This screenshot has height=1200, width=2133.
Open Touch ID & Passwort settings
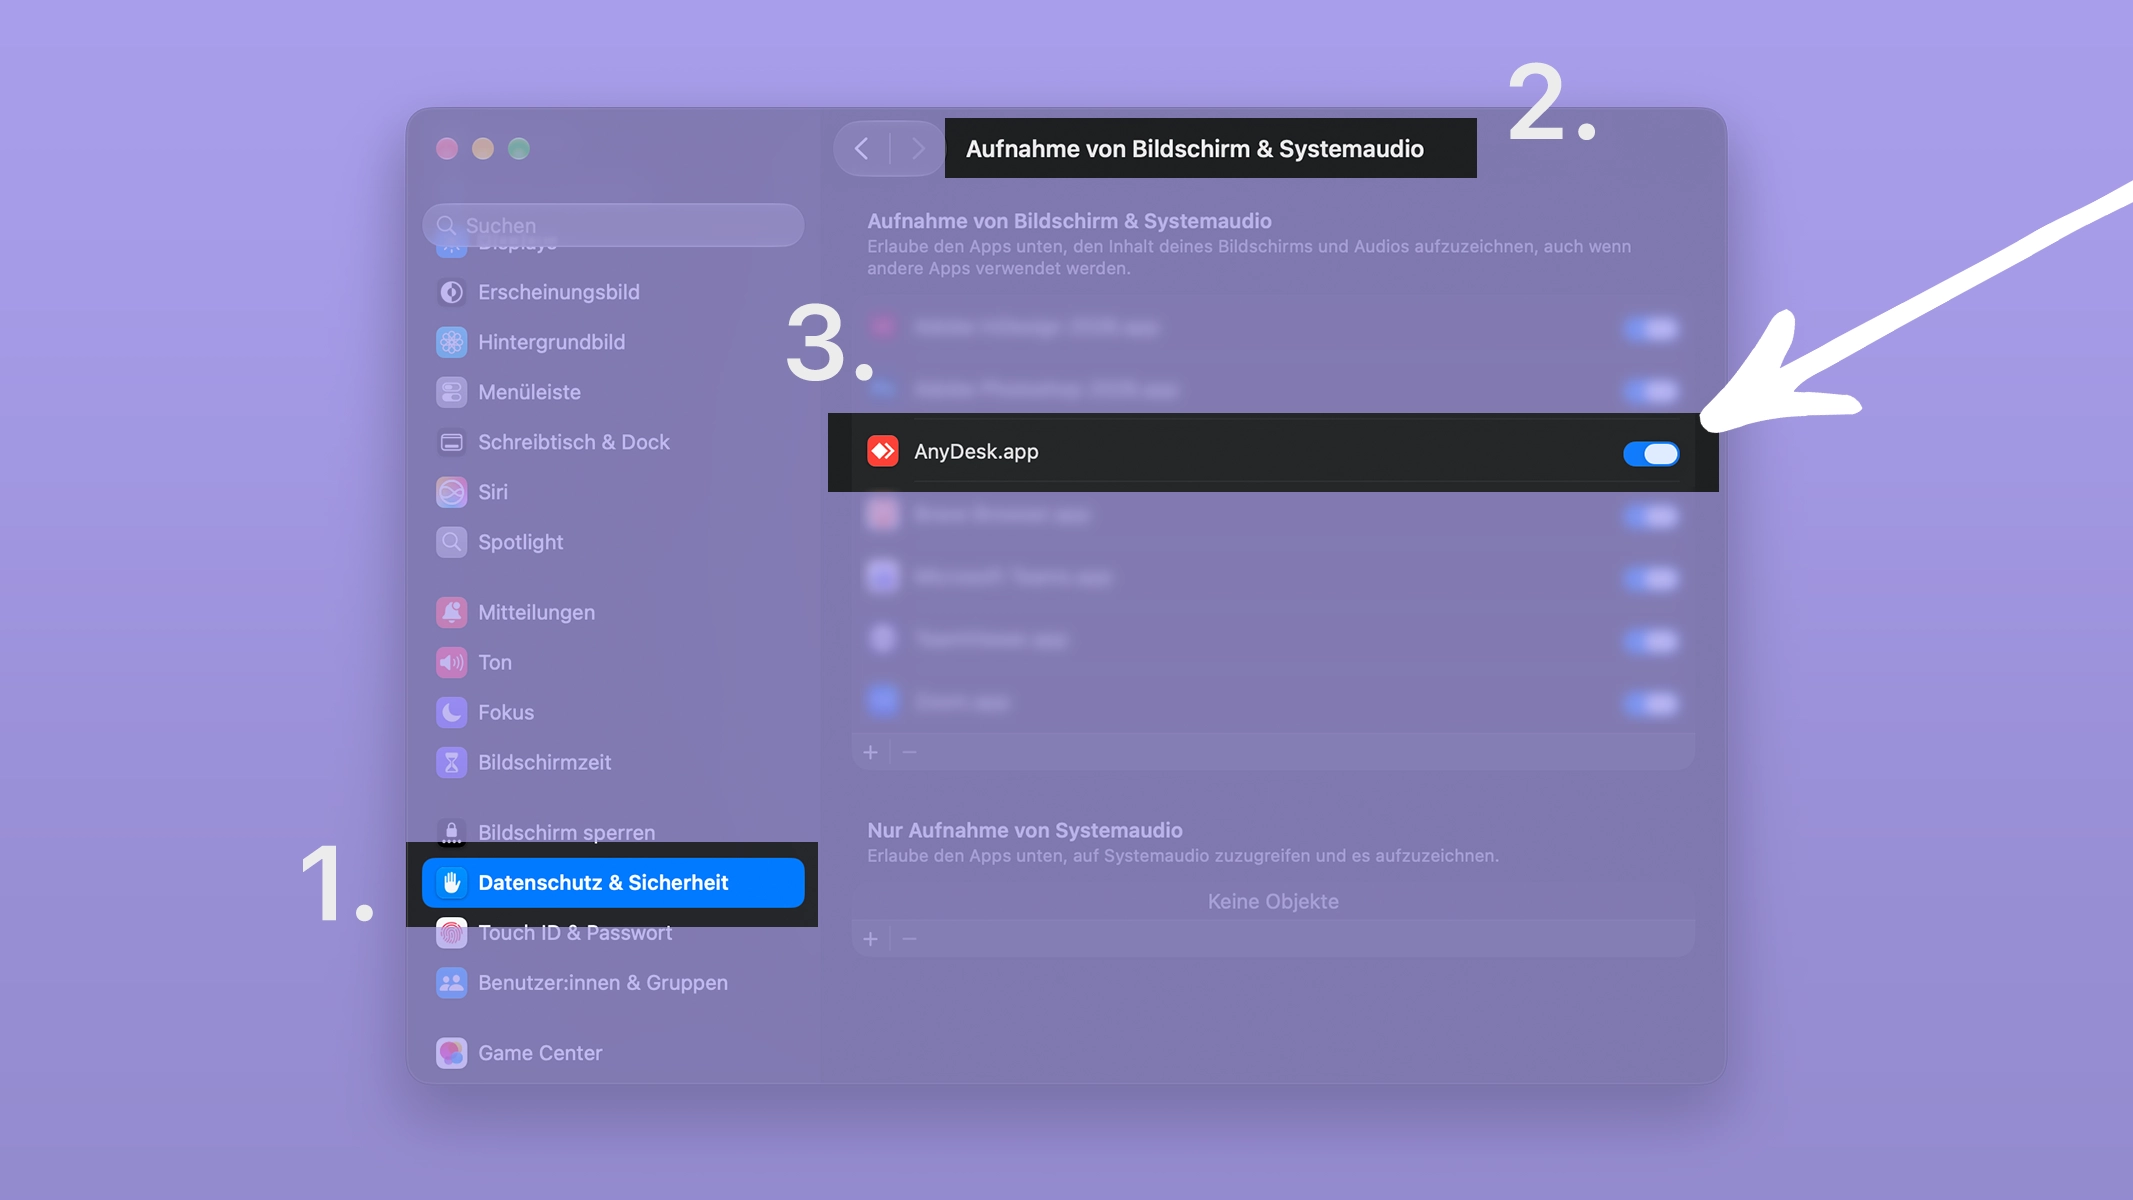(x=612, y=932)
